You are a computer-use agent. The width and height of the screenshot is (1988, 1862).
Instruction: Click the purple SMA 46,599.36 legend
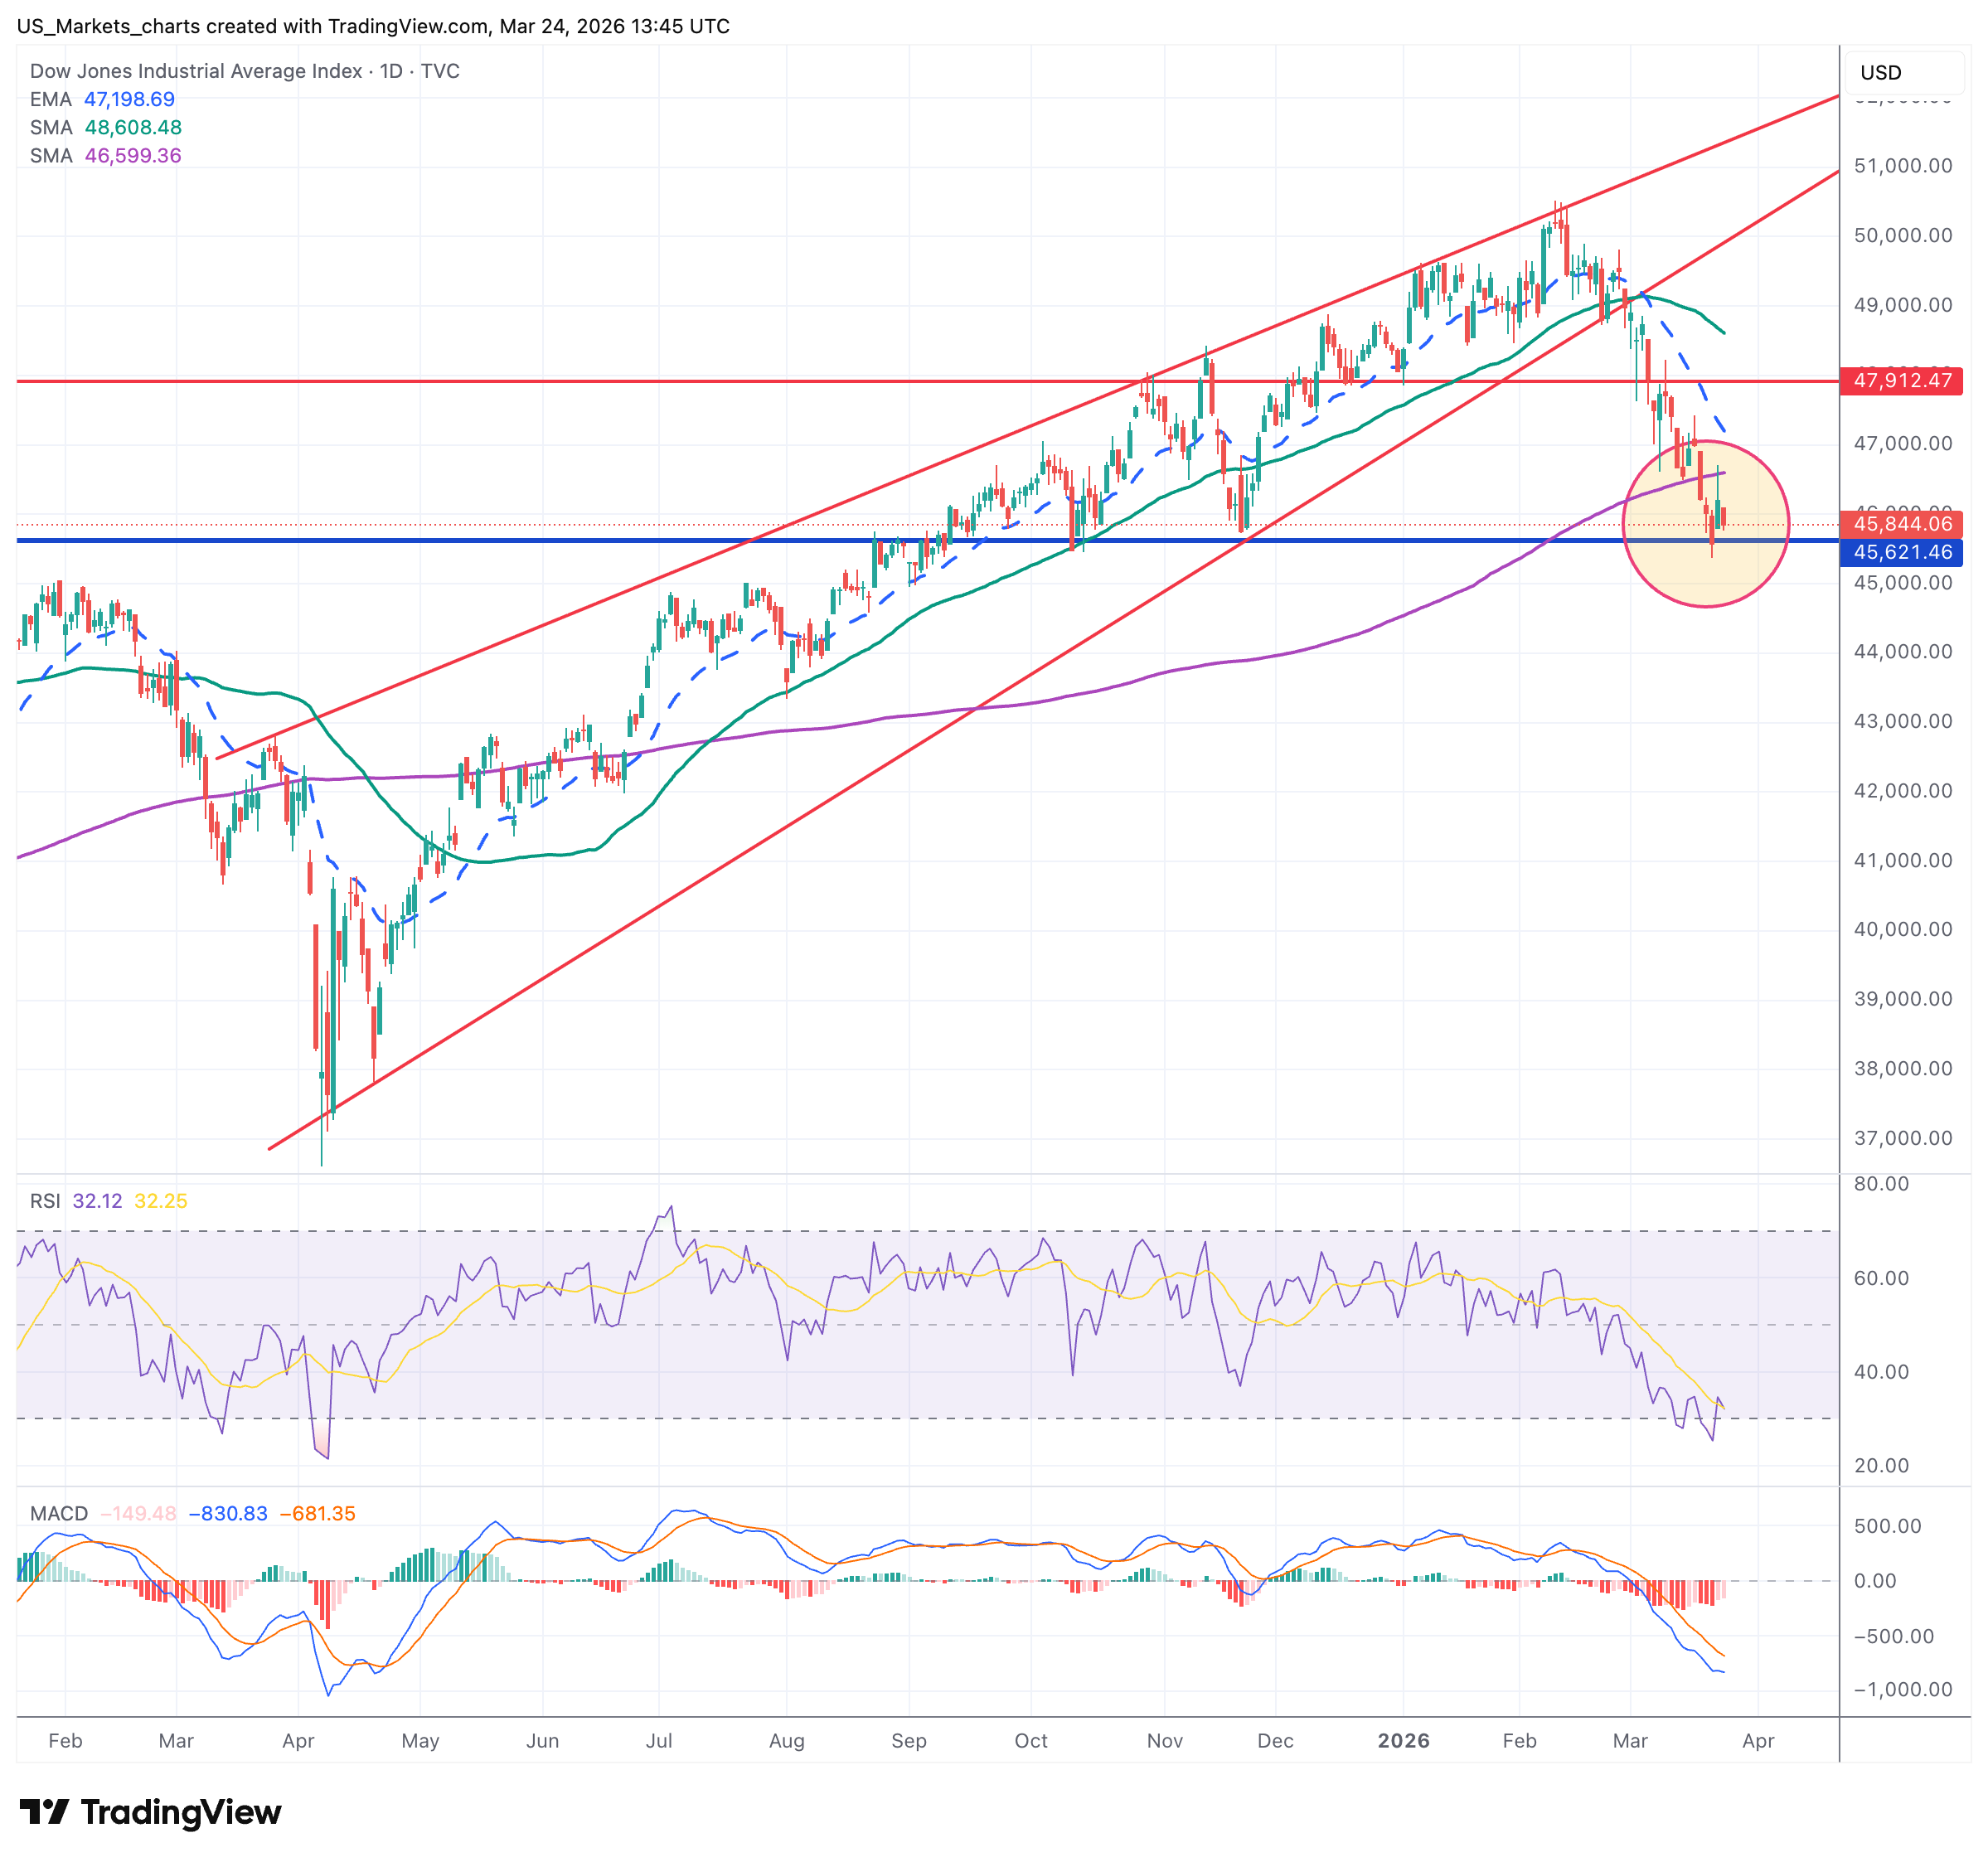pyautogui.click(x=105, y=155)
